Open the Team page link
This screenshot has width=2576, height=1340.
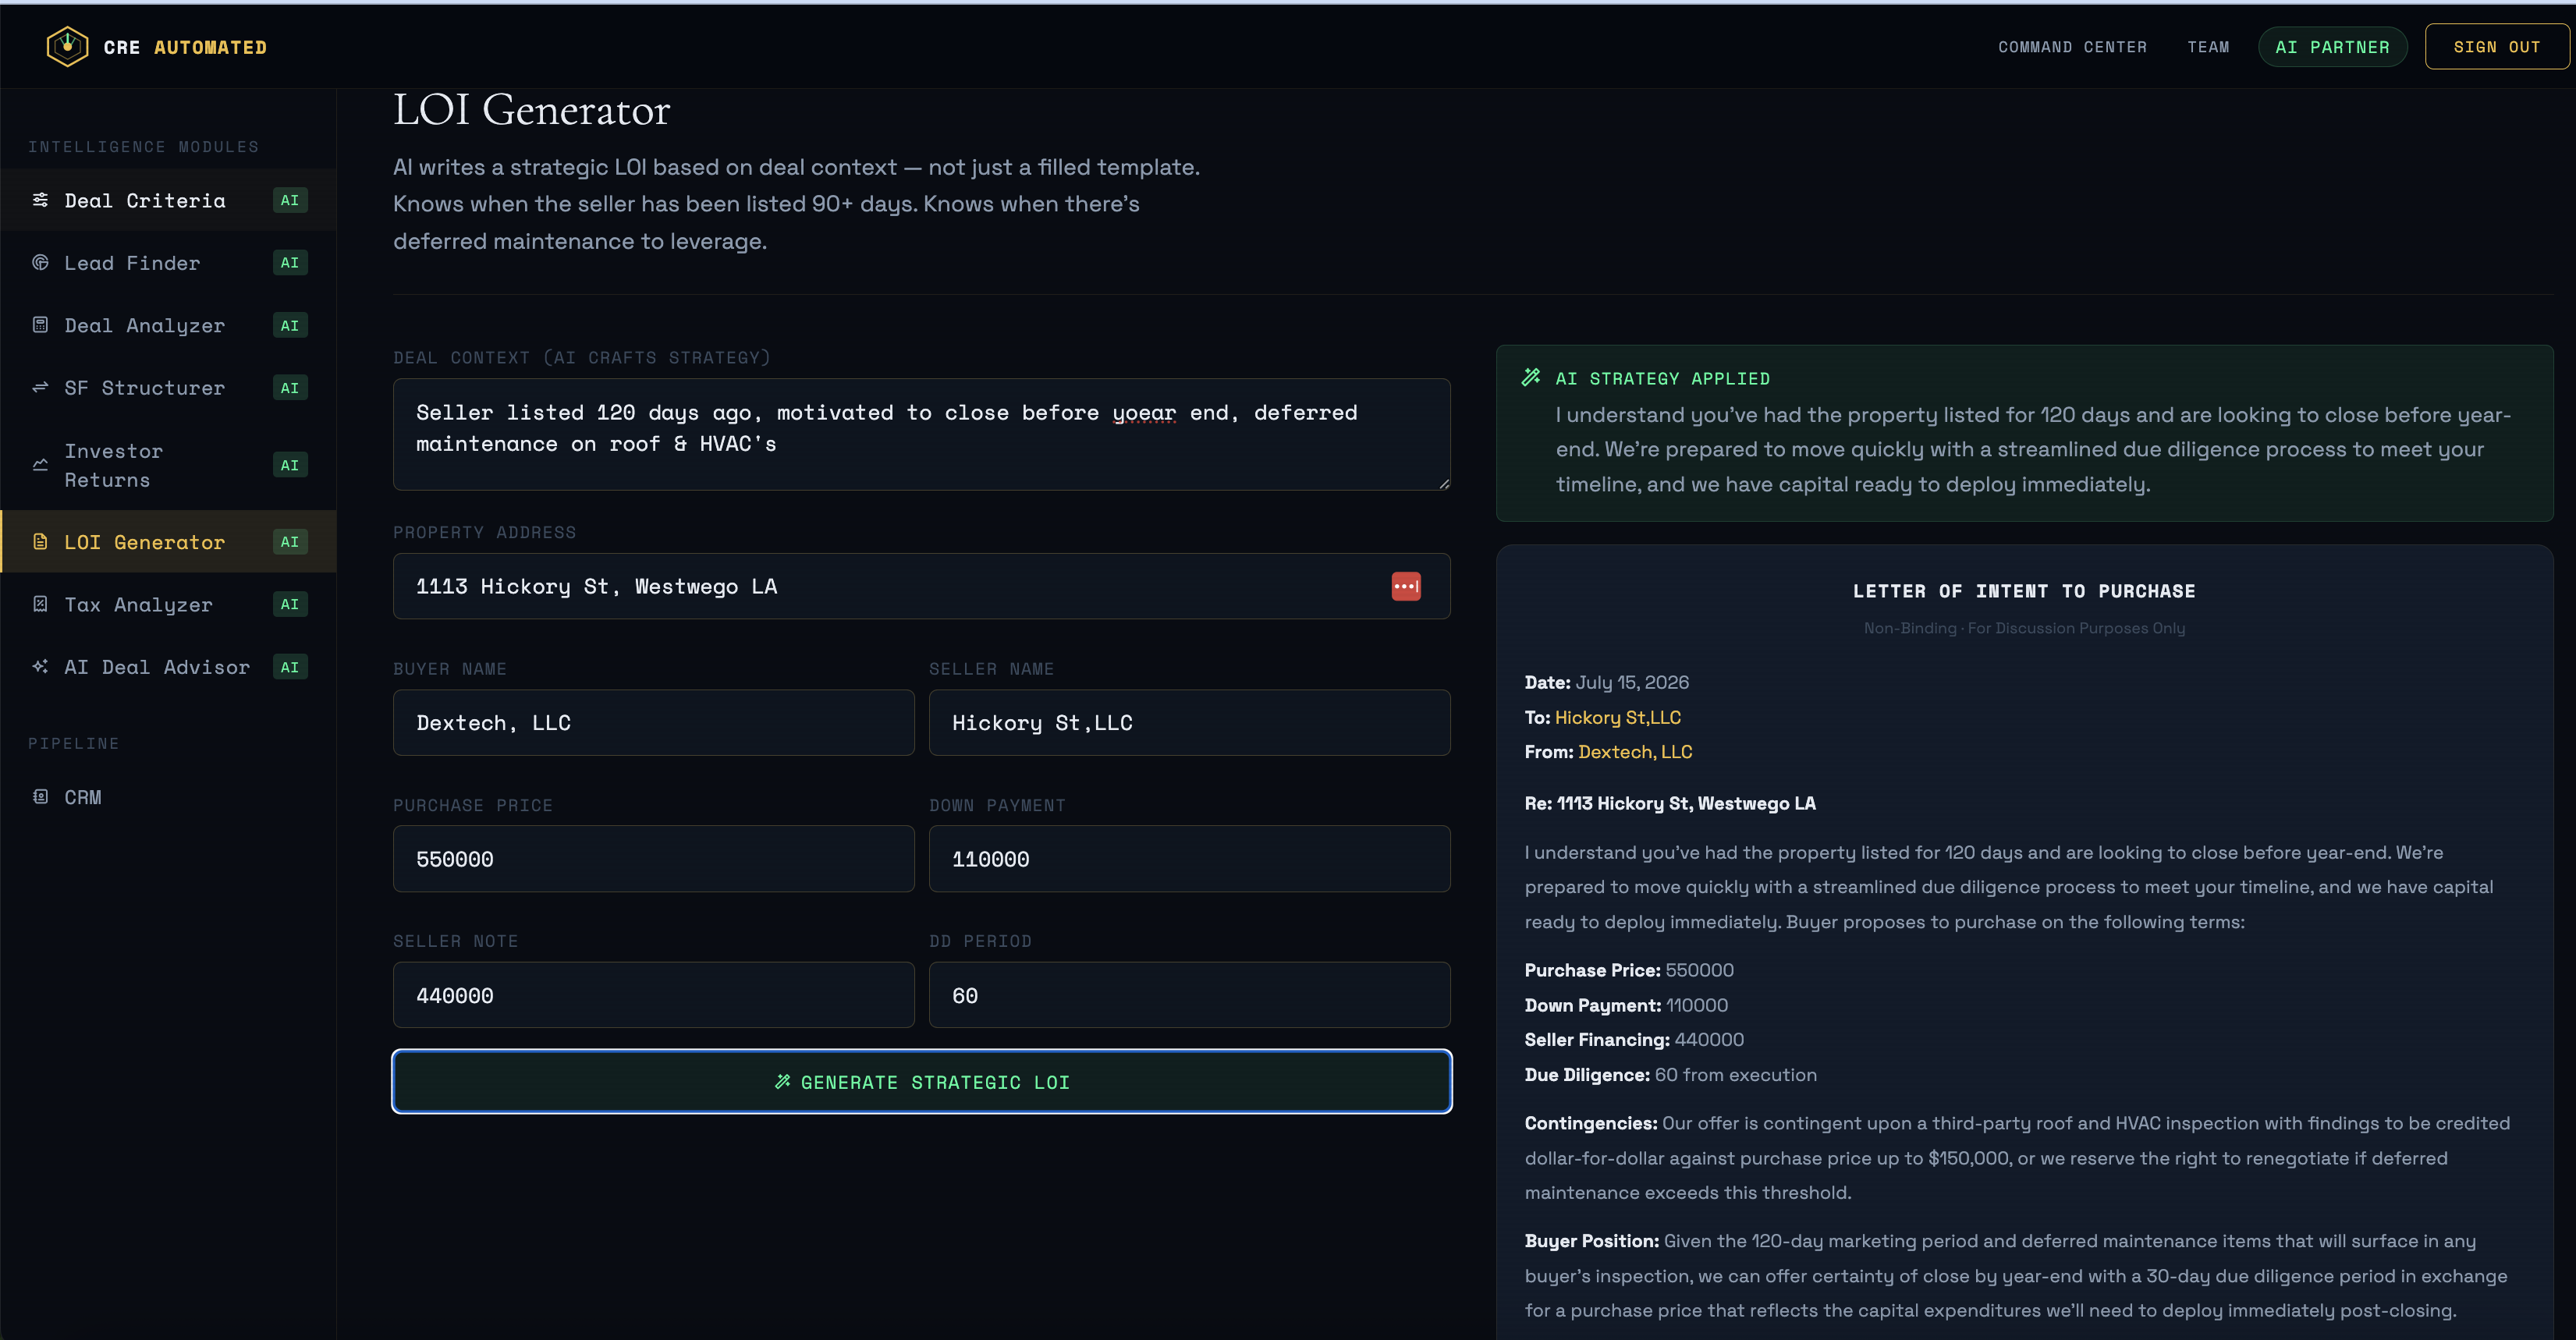(x=2208, y=47)
